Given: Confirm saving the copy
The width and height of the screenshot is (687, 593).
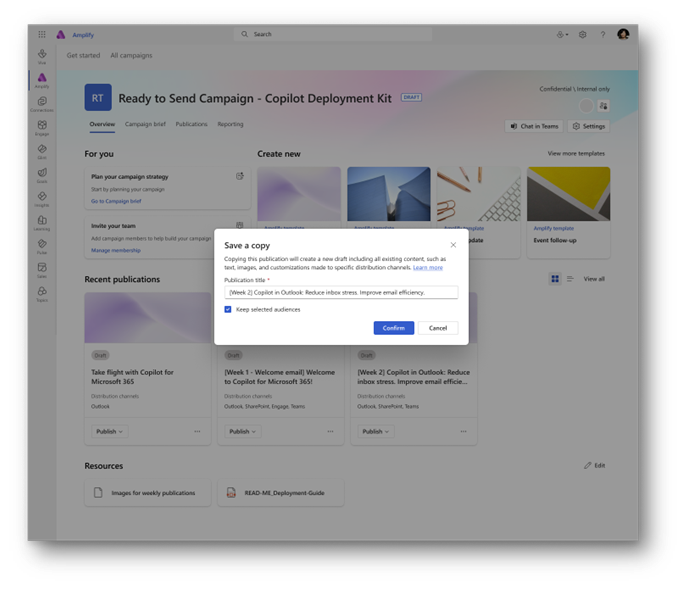Looking at the screenshot, I should [x=393, y=328].
